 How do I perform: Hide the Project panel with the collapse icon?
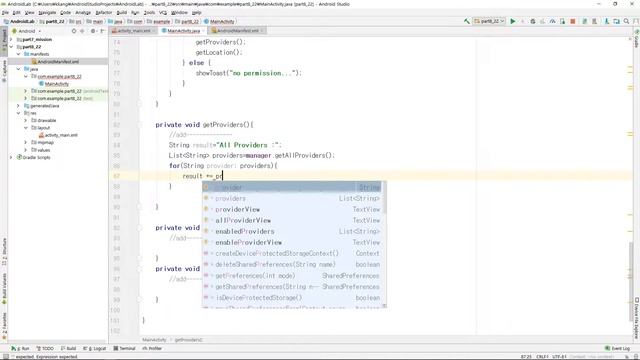[x=102, y=31]
